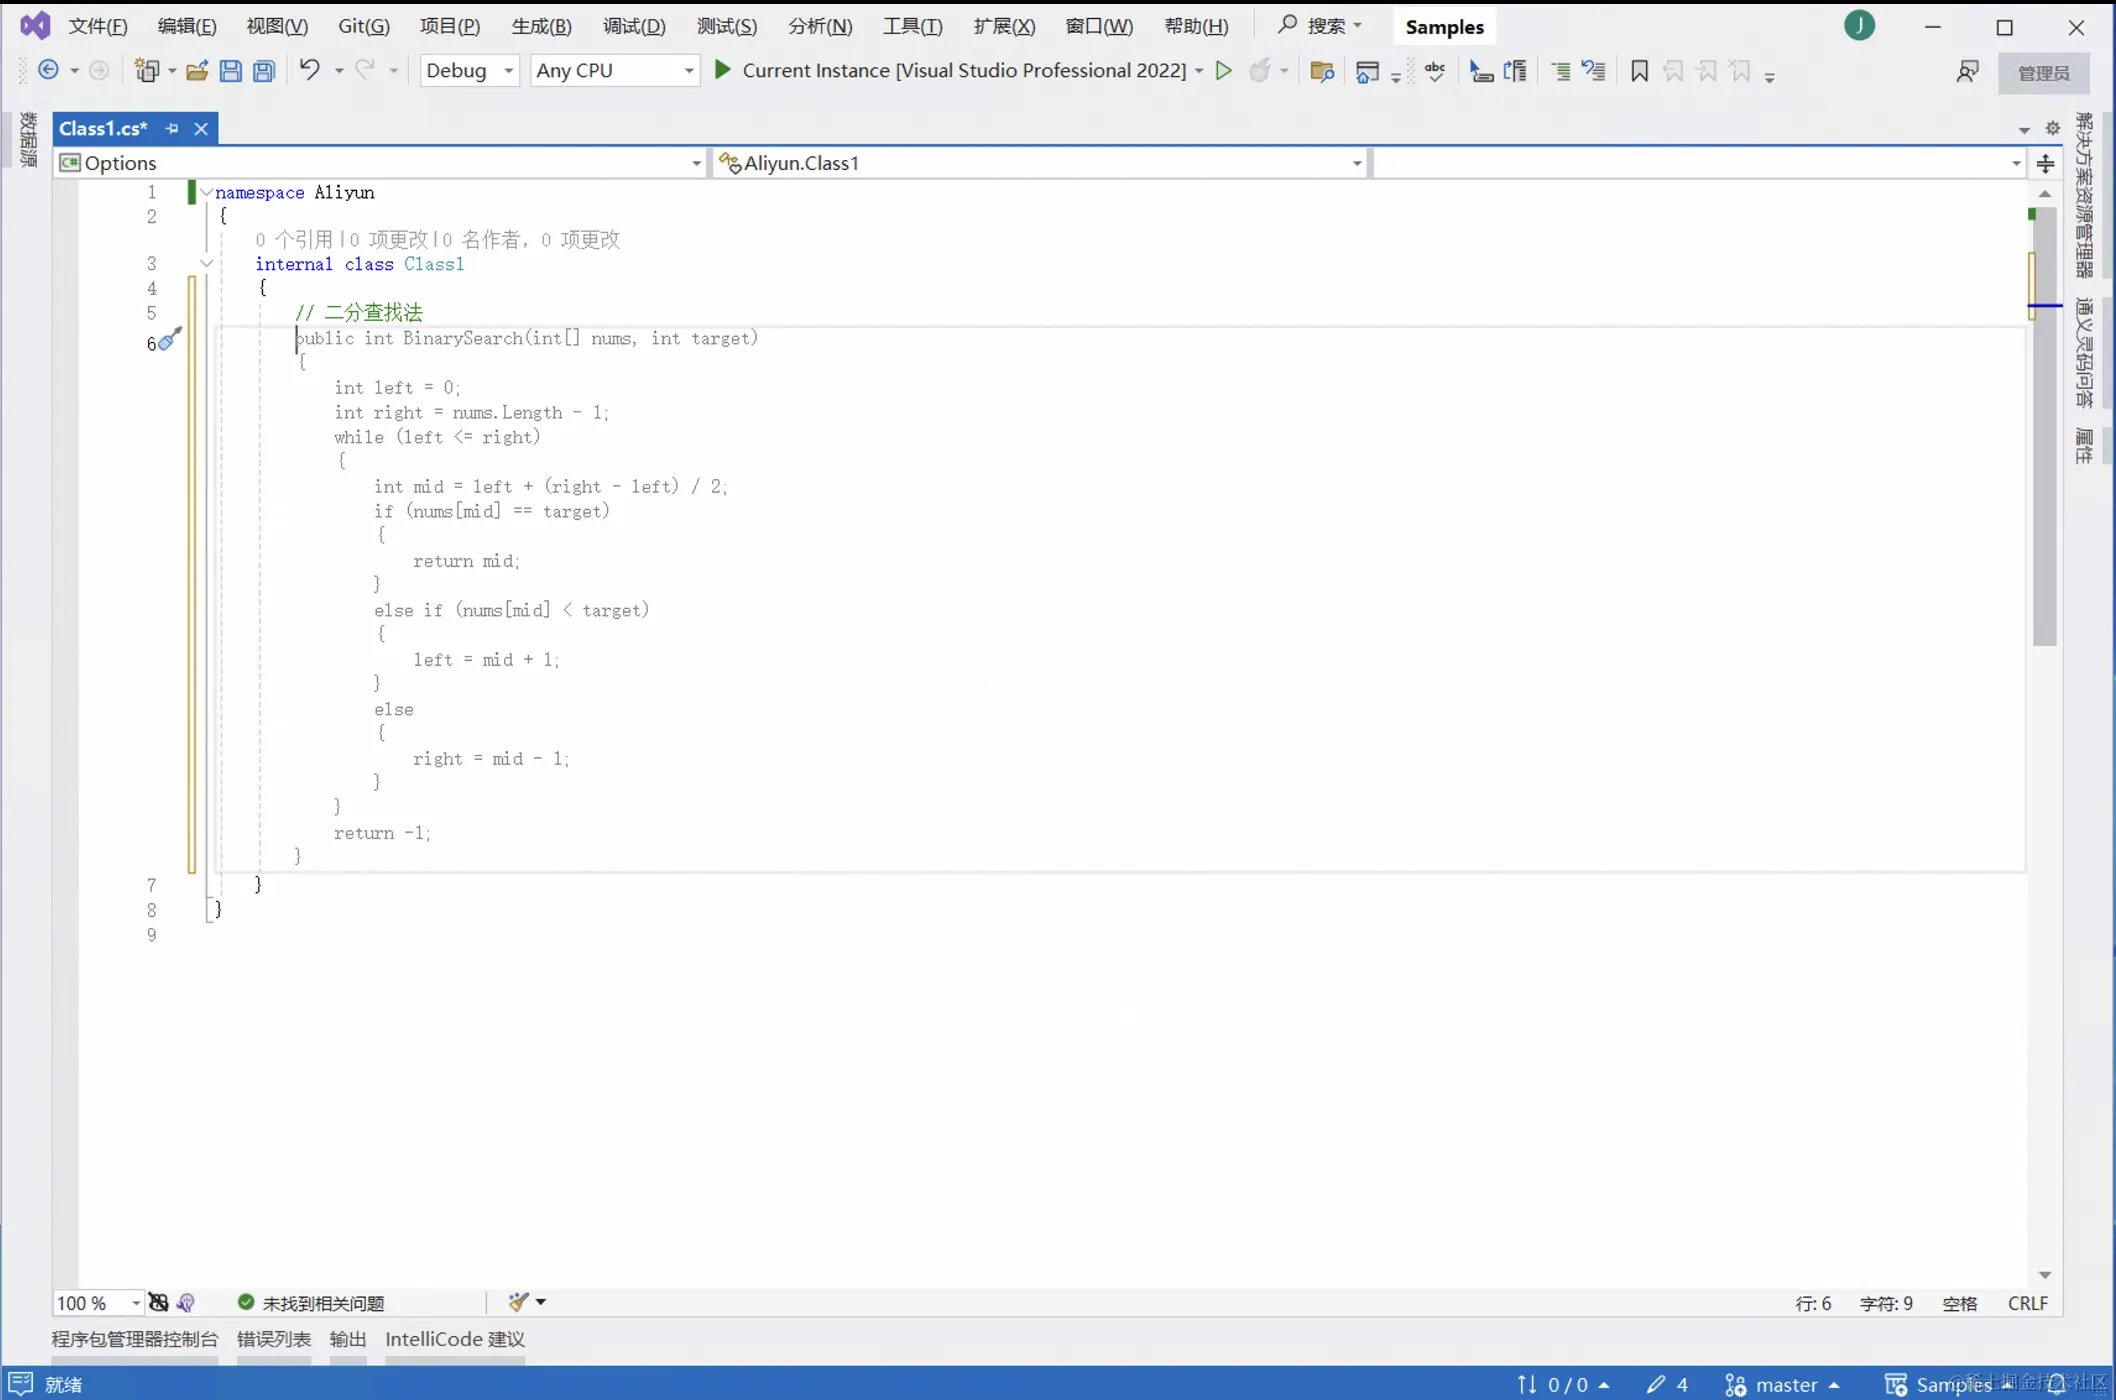Click the master branch button in the status bar
Image resolution: width=2116 pixels, height=1400 pixels.
[1785, 1385]
